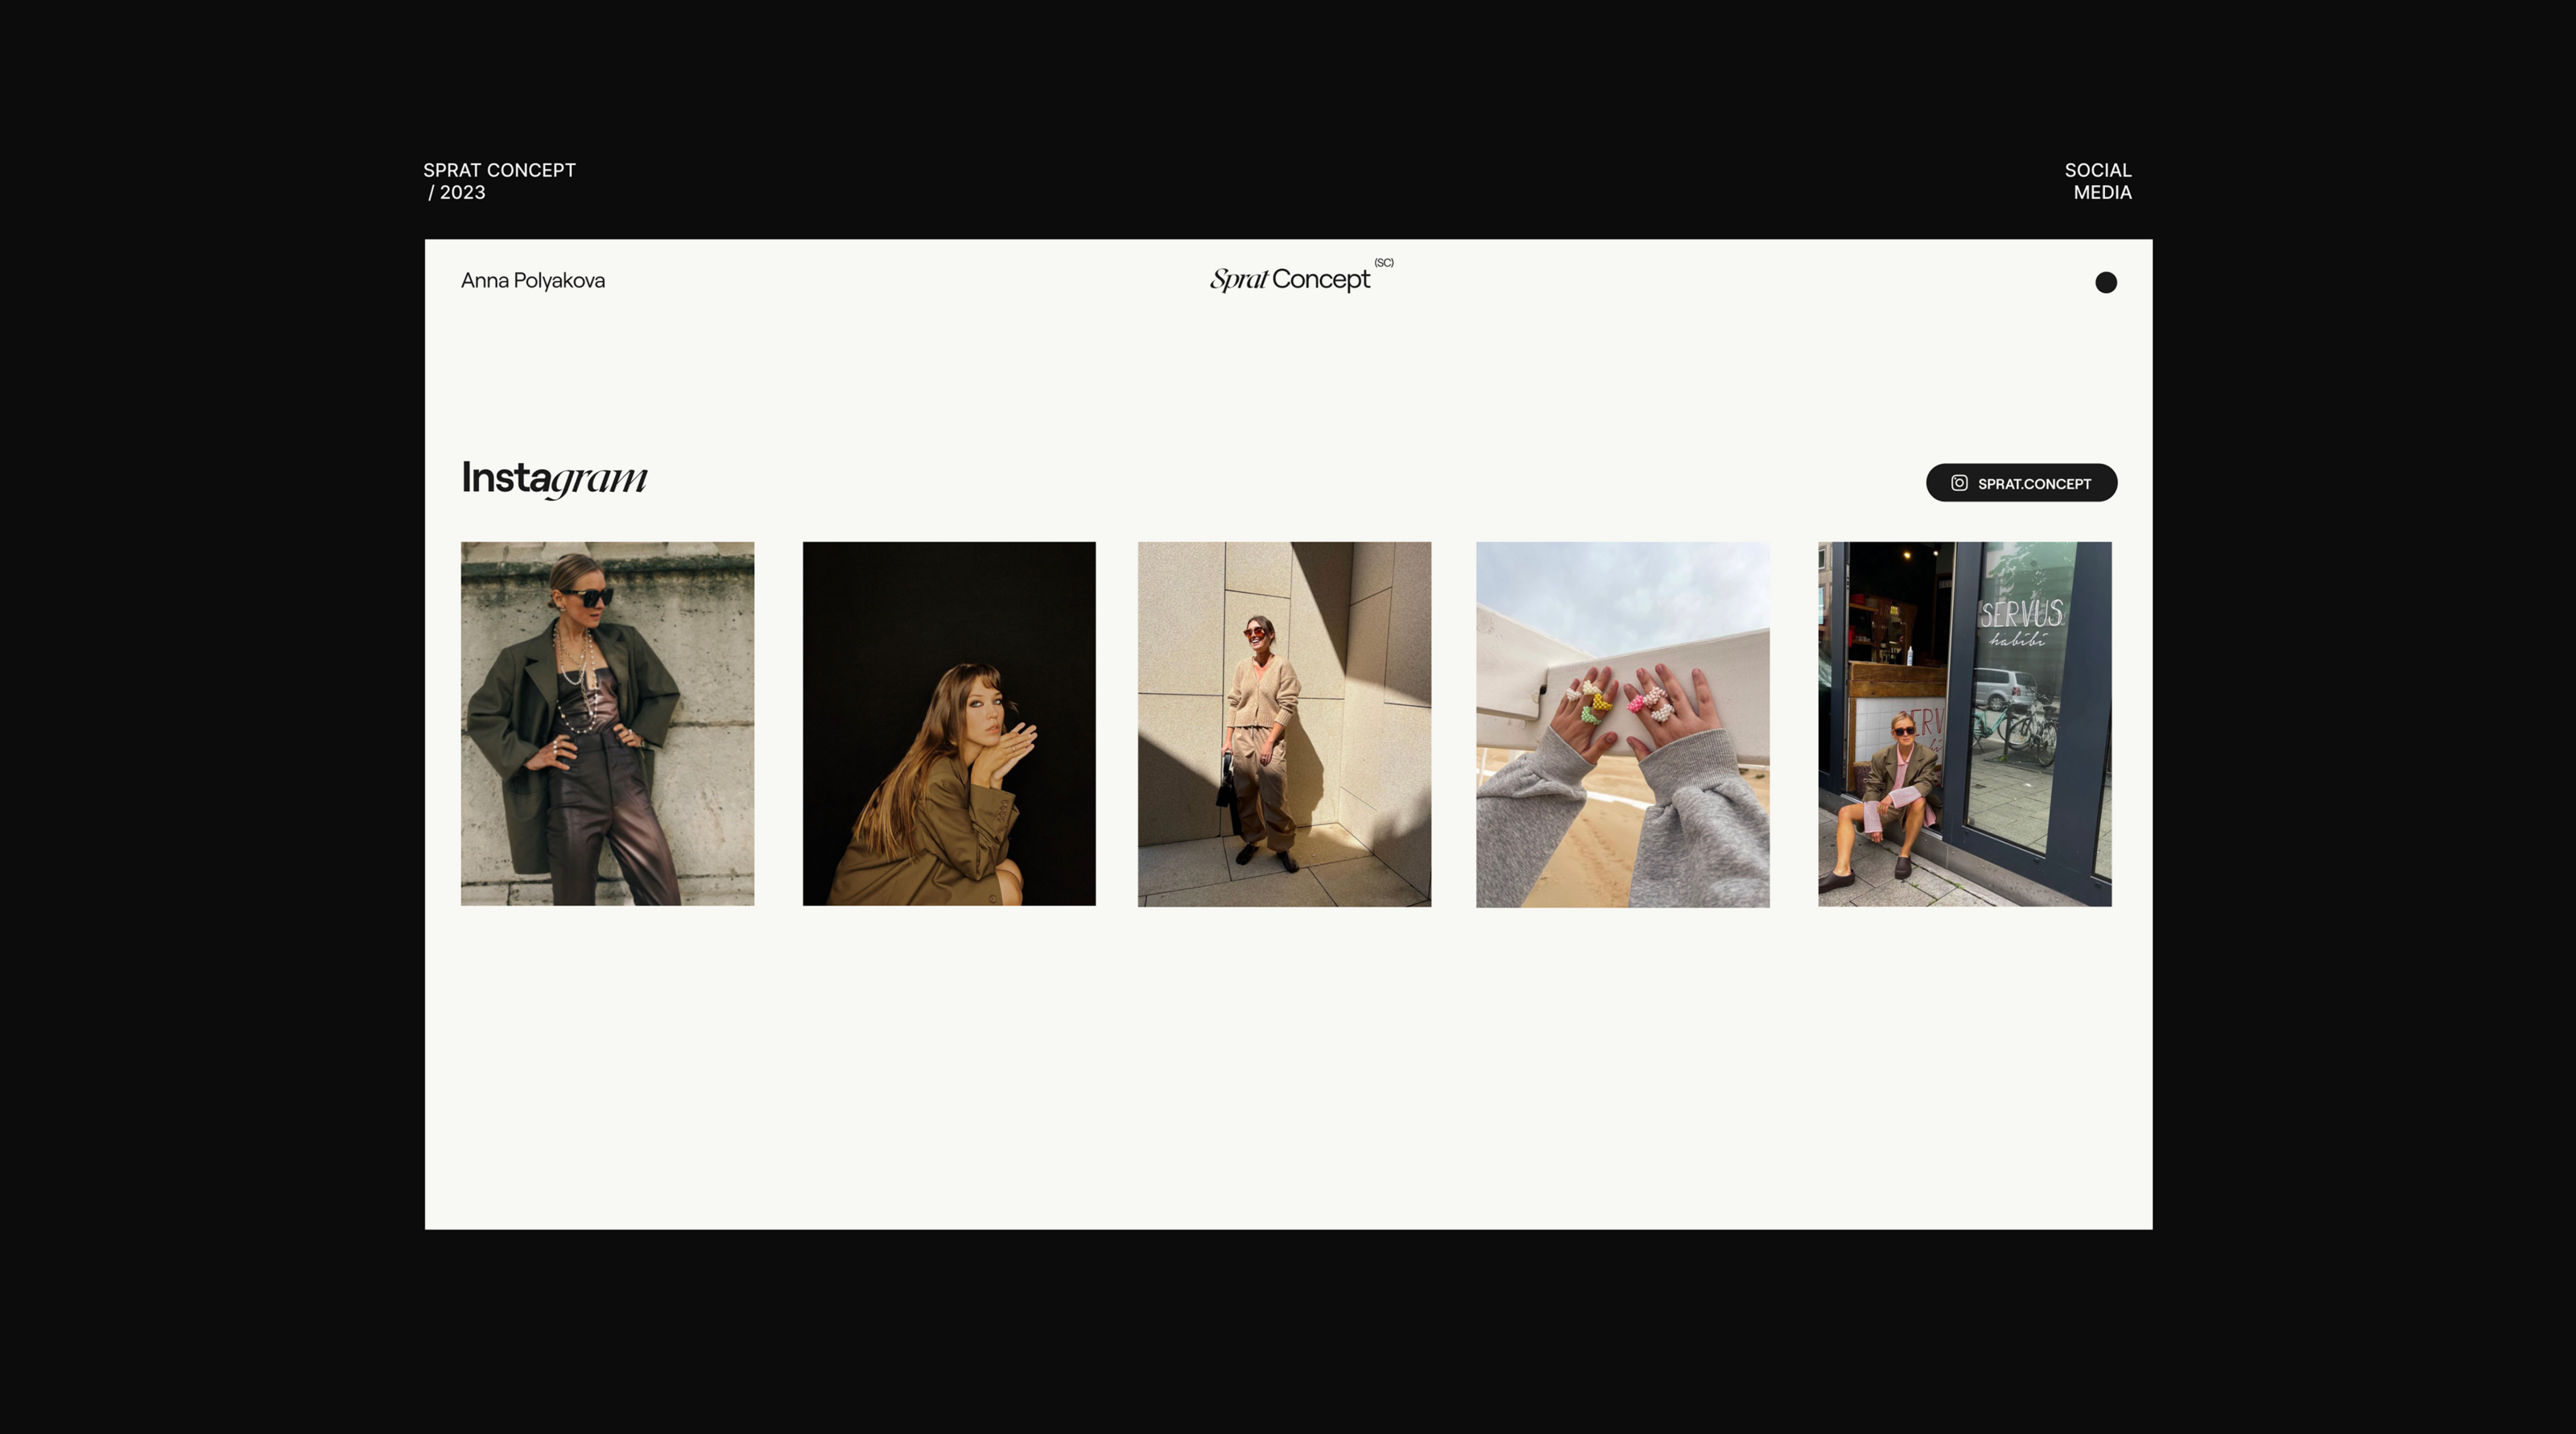Click the italic 'gram' part of the heading
2576x1434 pixels.
[599, 479]
